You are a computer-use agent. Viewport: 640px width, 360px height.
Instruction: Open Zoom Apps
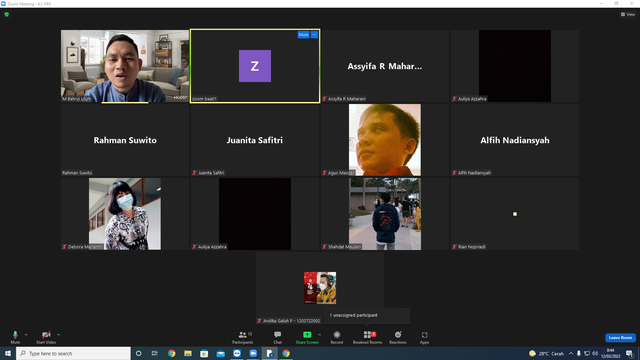424,337
